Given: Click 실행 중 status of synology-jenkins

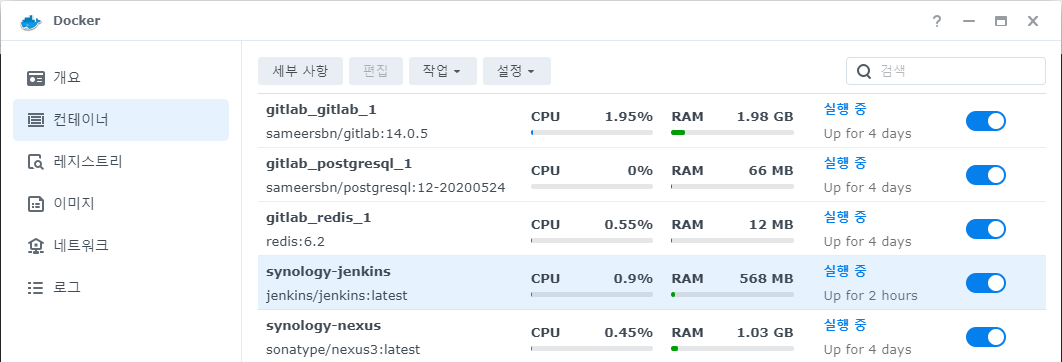Looking at the screenshot, I should (x=845, y=271).
